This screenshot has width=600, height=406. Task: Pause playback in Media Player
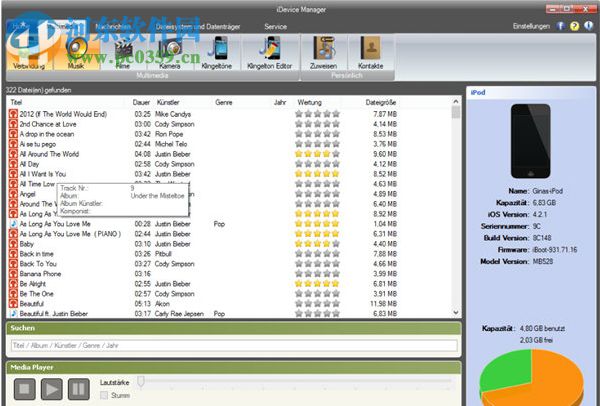tap(79, 389)
